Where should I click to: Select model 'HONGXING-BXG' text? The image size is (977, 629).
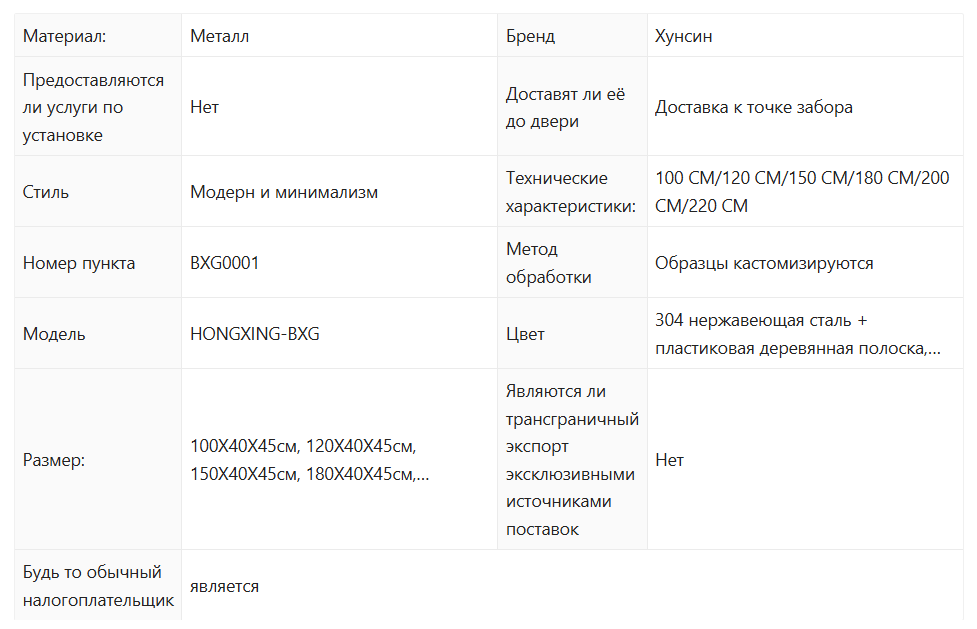coord(255,334)
